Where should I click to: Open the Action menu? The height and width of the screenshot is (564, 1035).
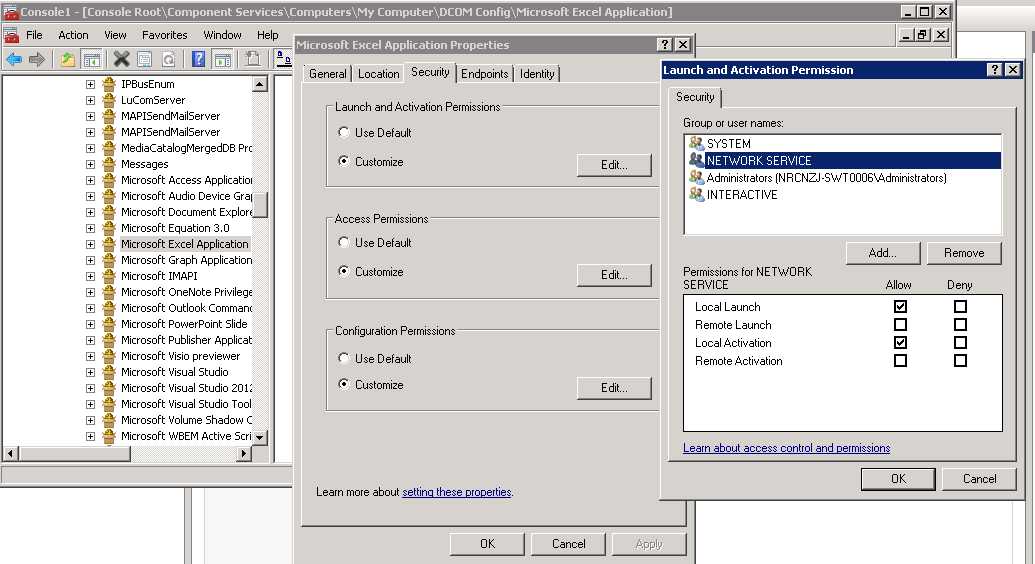[73, 35]
